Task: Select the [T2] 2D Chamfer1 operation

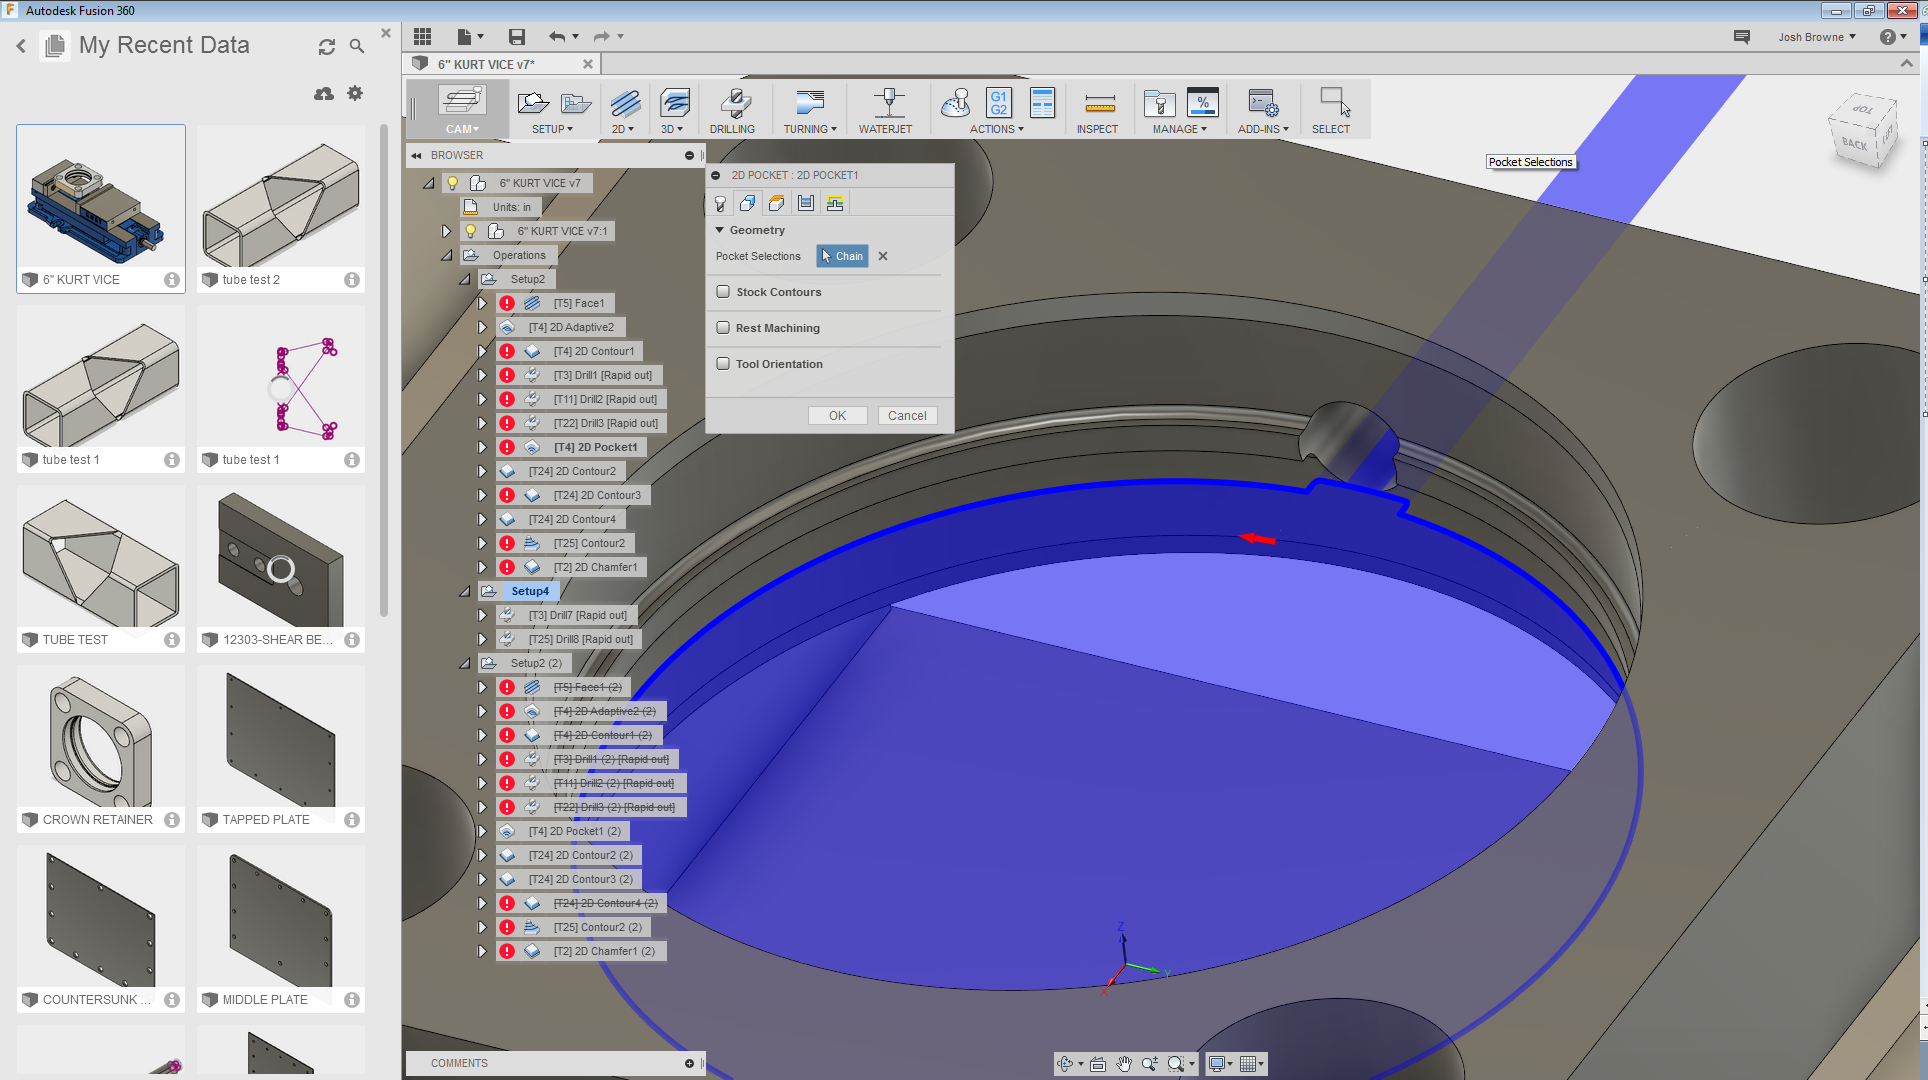Action: click(595, 567)
